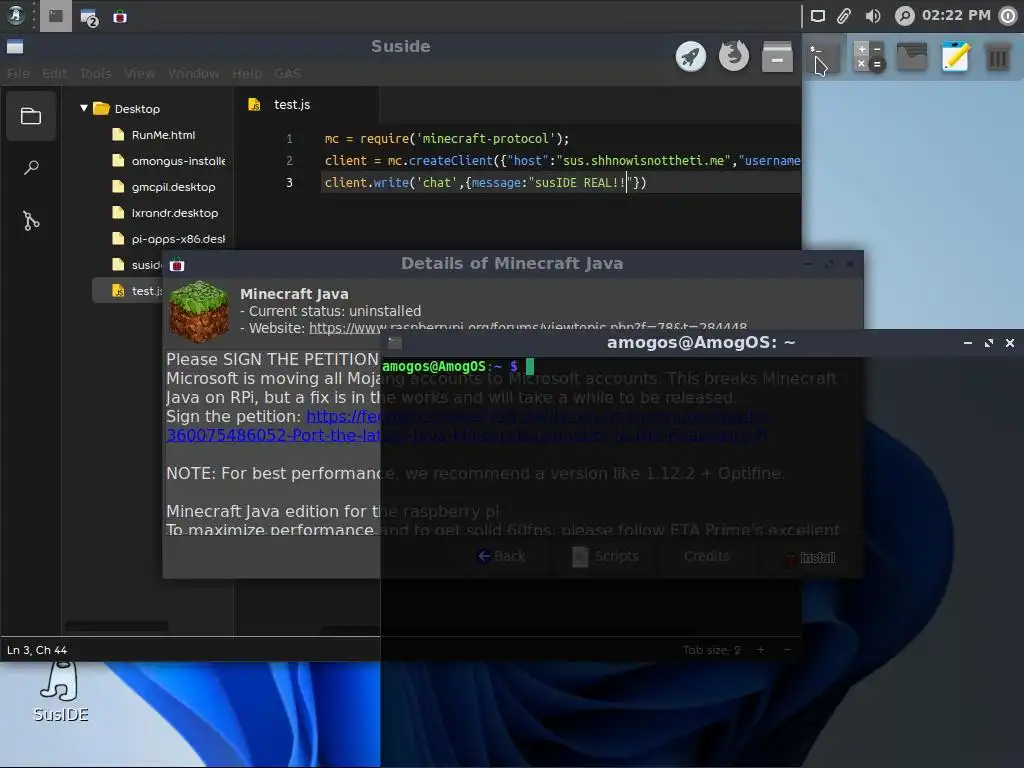Select the SusIDE desktop shortcut icon
1024x768 pixels.
click(x=61, y=691)
